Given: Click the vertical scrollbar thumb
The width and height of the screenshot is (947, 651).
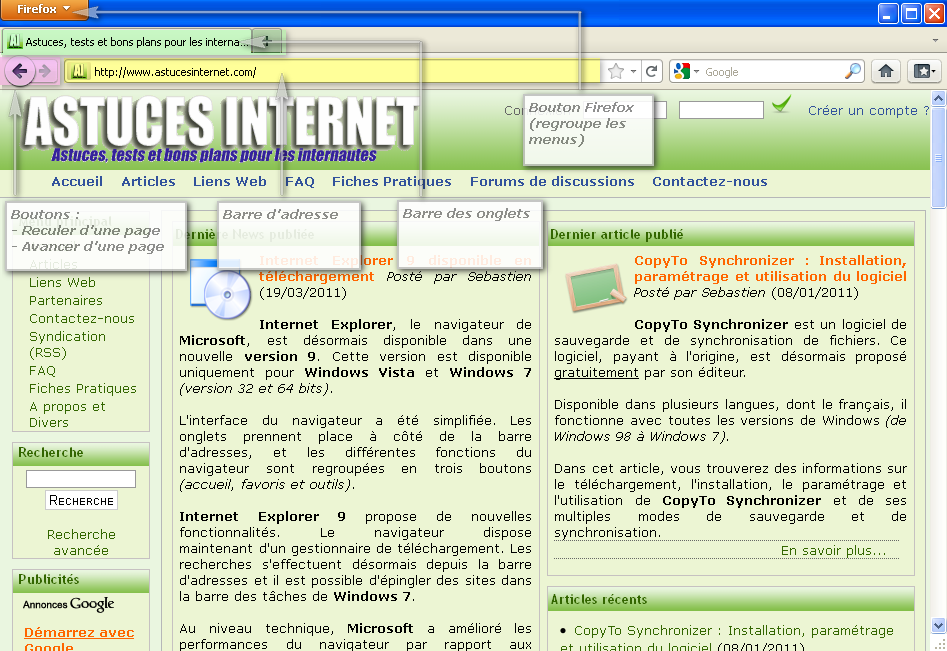Looking at the screenshot, I should pos(938,157).
